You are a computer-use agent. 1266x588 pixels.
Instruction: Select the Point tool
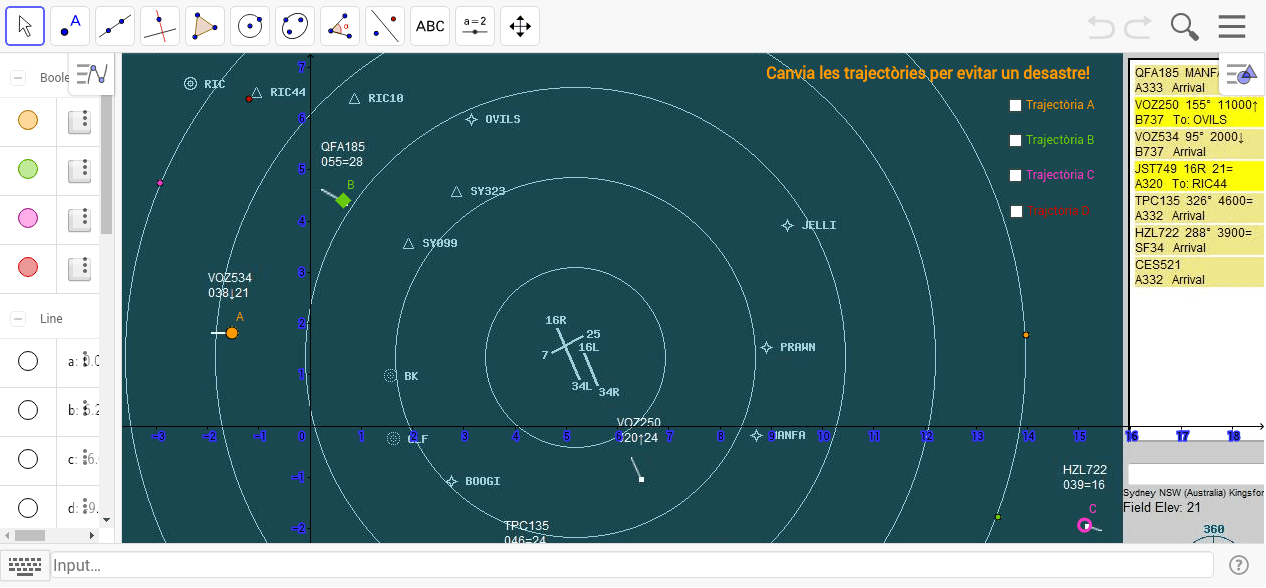(70, 26)
